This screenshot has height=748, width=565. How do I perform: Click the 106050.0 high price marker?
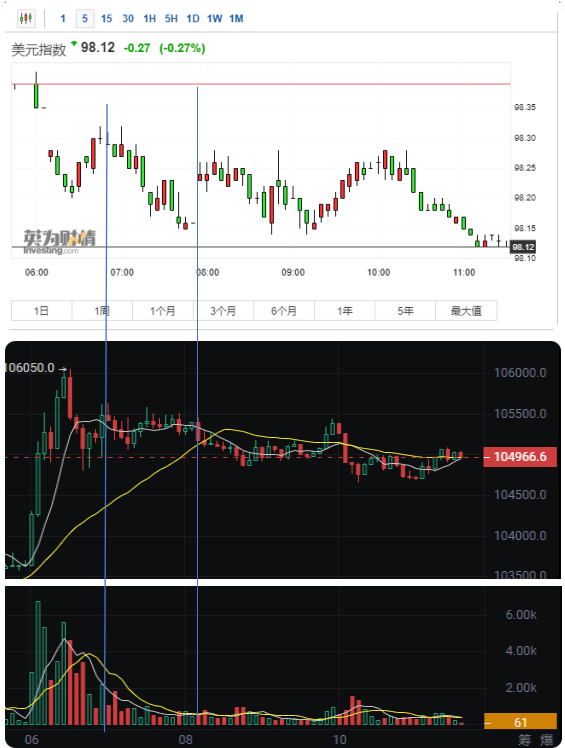click(x=29, y=368)
